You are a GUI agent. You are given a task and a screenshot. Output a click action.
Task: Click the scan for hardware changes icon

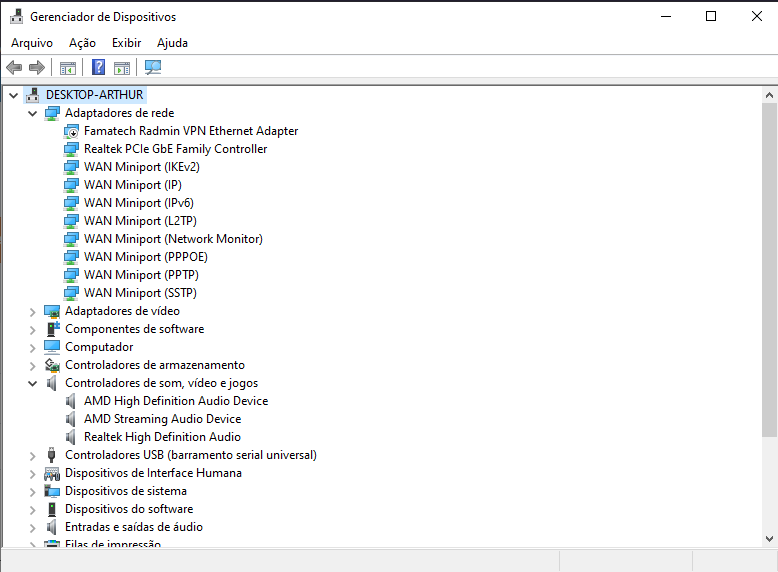[153, 67]
